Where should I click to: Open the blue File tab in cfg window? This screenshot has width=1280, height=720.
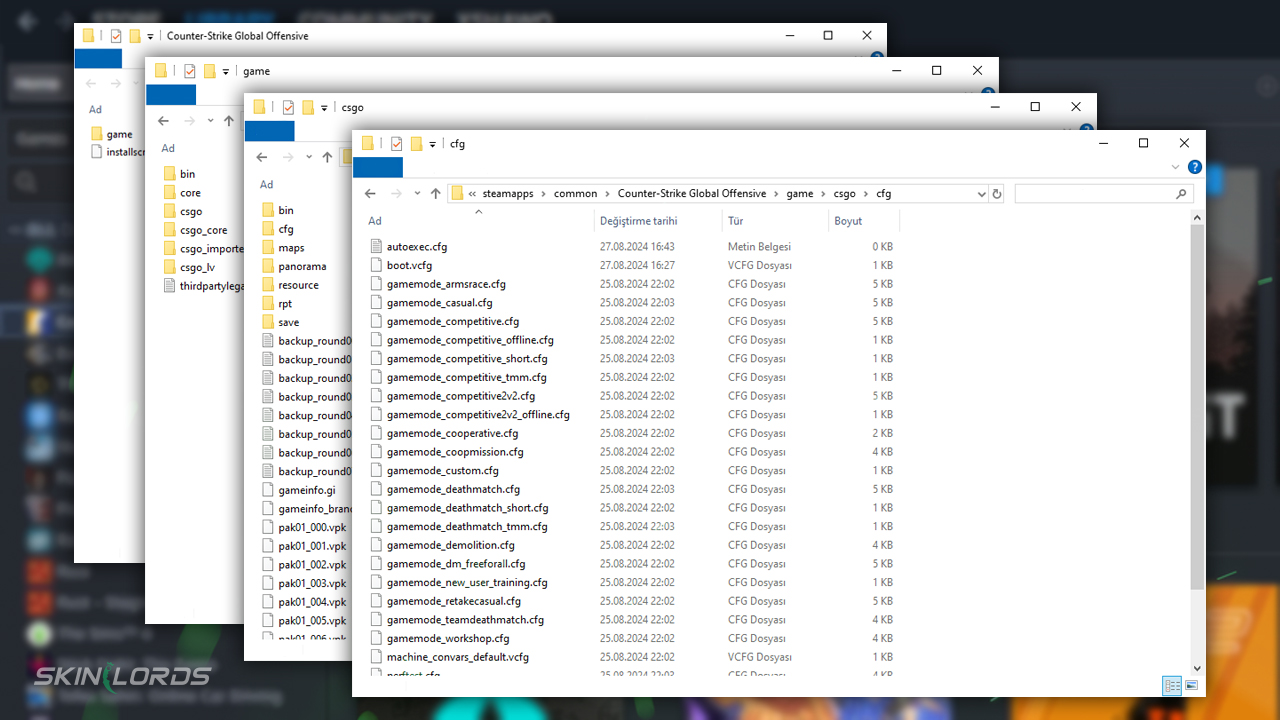(377, 167)
